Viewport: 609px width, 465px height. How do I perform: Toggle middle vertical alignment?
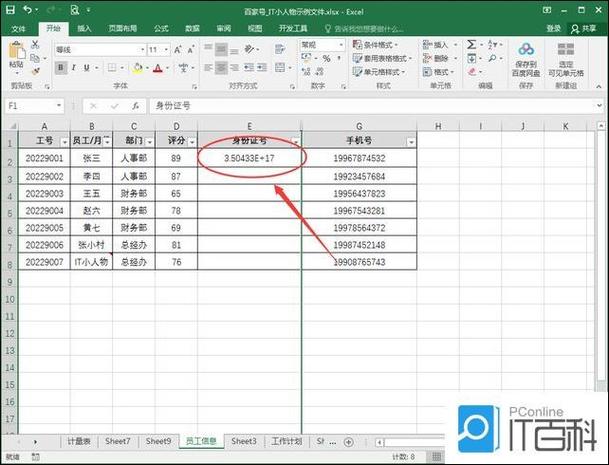click(221, 49)
